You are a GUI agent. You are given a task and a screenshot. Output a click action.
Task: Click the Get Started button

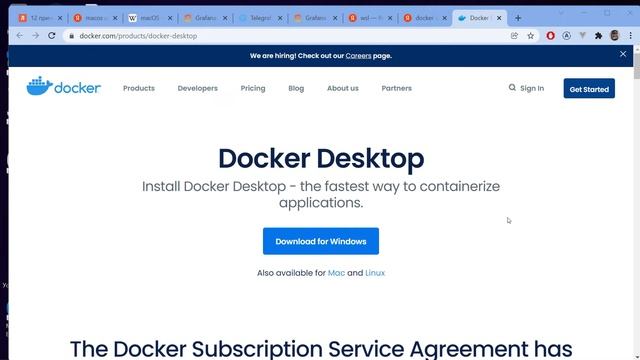(x=589, y=88)
